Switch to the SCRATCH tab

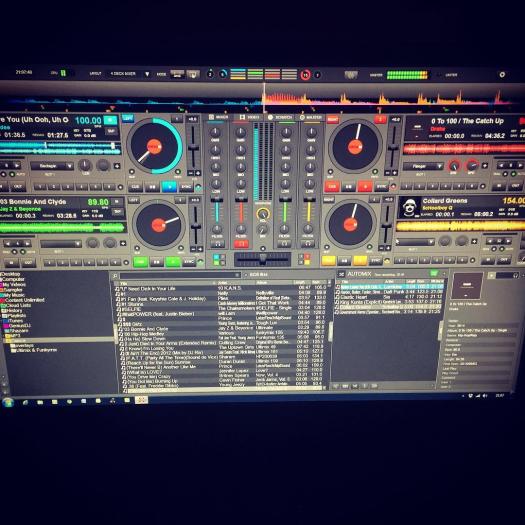click(x=280, y=118)
